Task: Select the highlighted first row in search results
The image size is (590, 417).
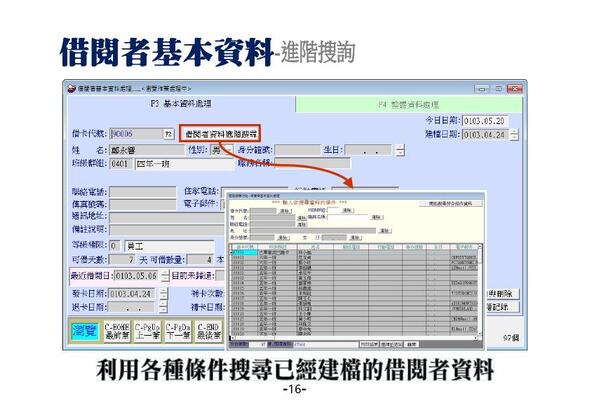Action: coord(354,252)
